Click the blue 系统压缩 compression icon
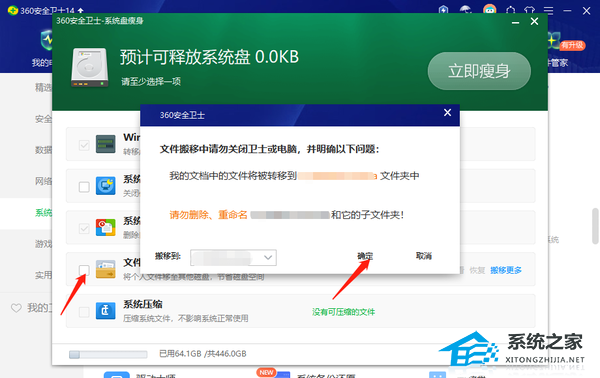This screenshot has height=378, width=600. pyautogui.click(x=105, y=310)
